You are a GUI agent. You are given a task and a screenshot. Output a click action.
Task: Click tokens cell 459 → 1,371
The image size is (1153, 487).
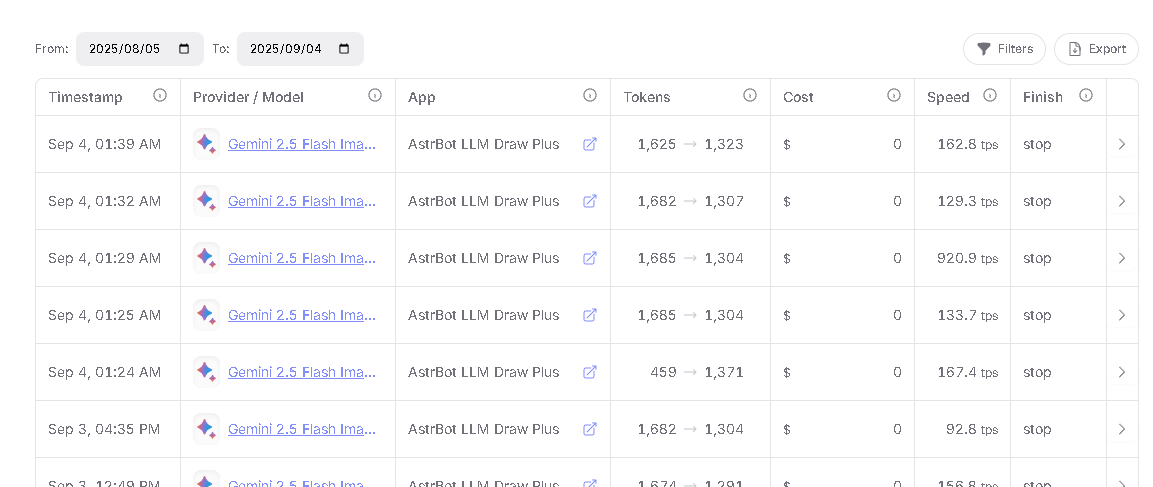tap(696, 372)
